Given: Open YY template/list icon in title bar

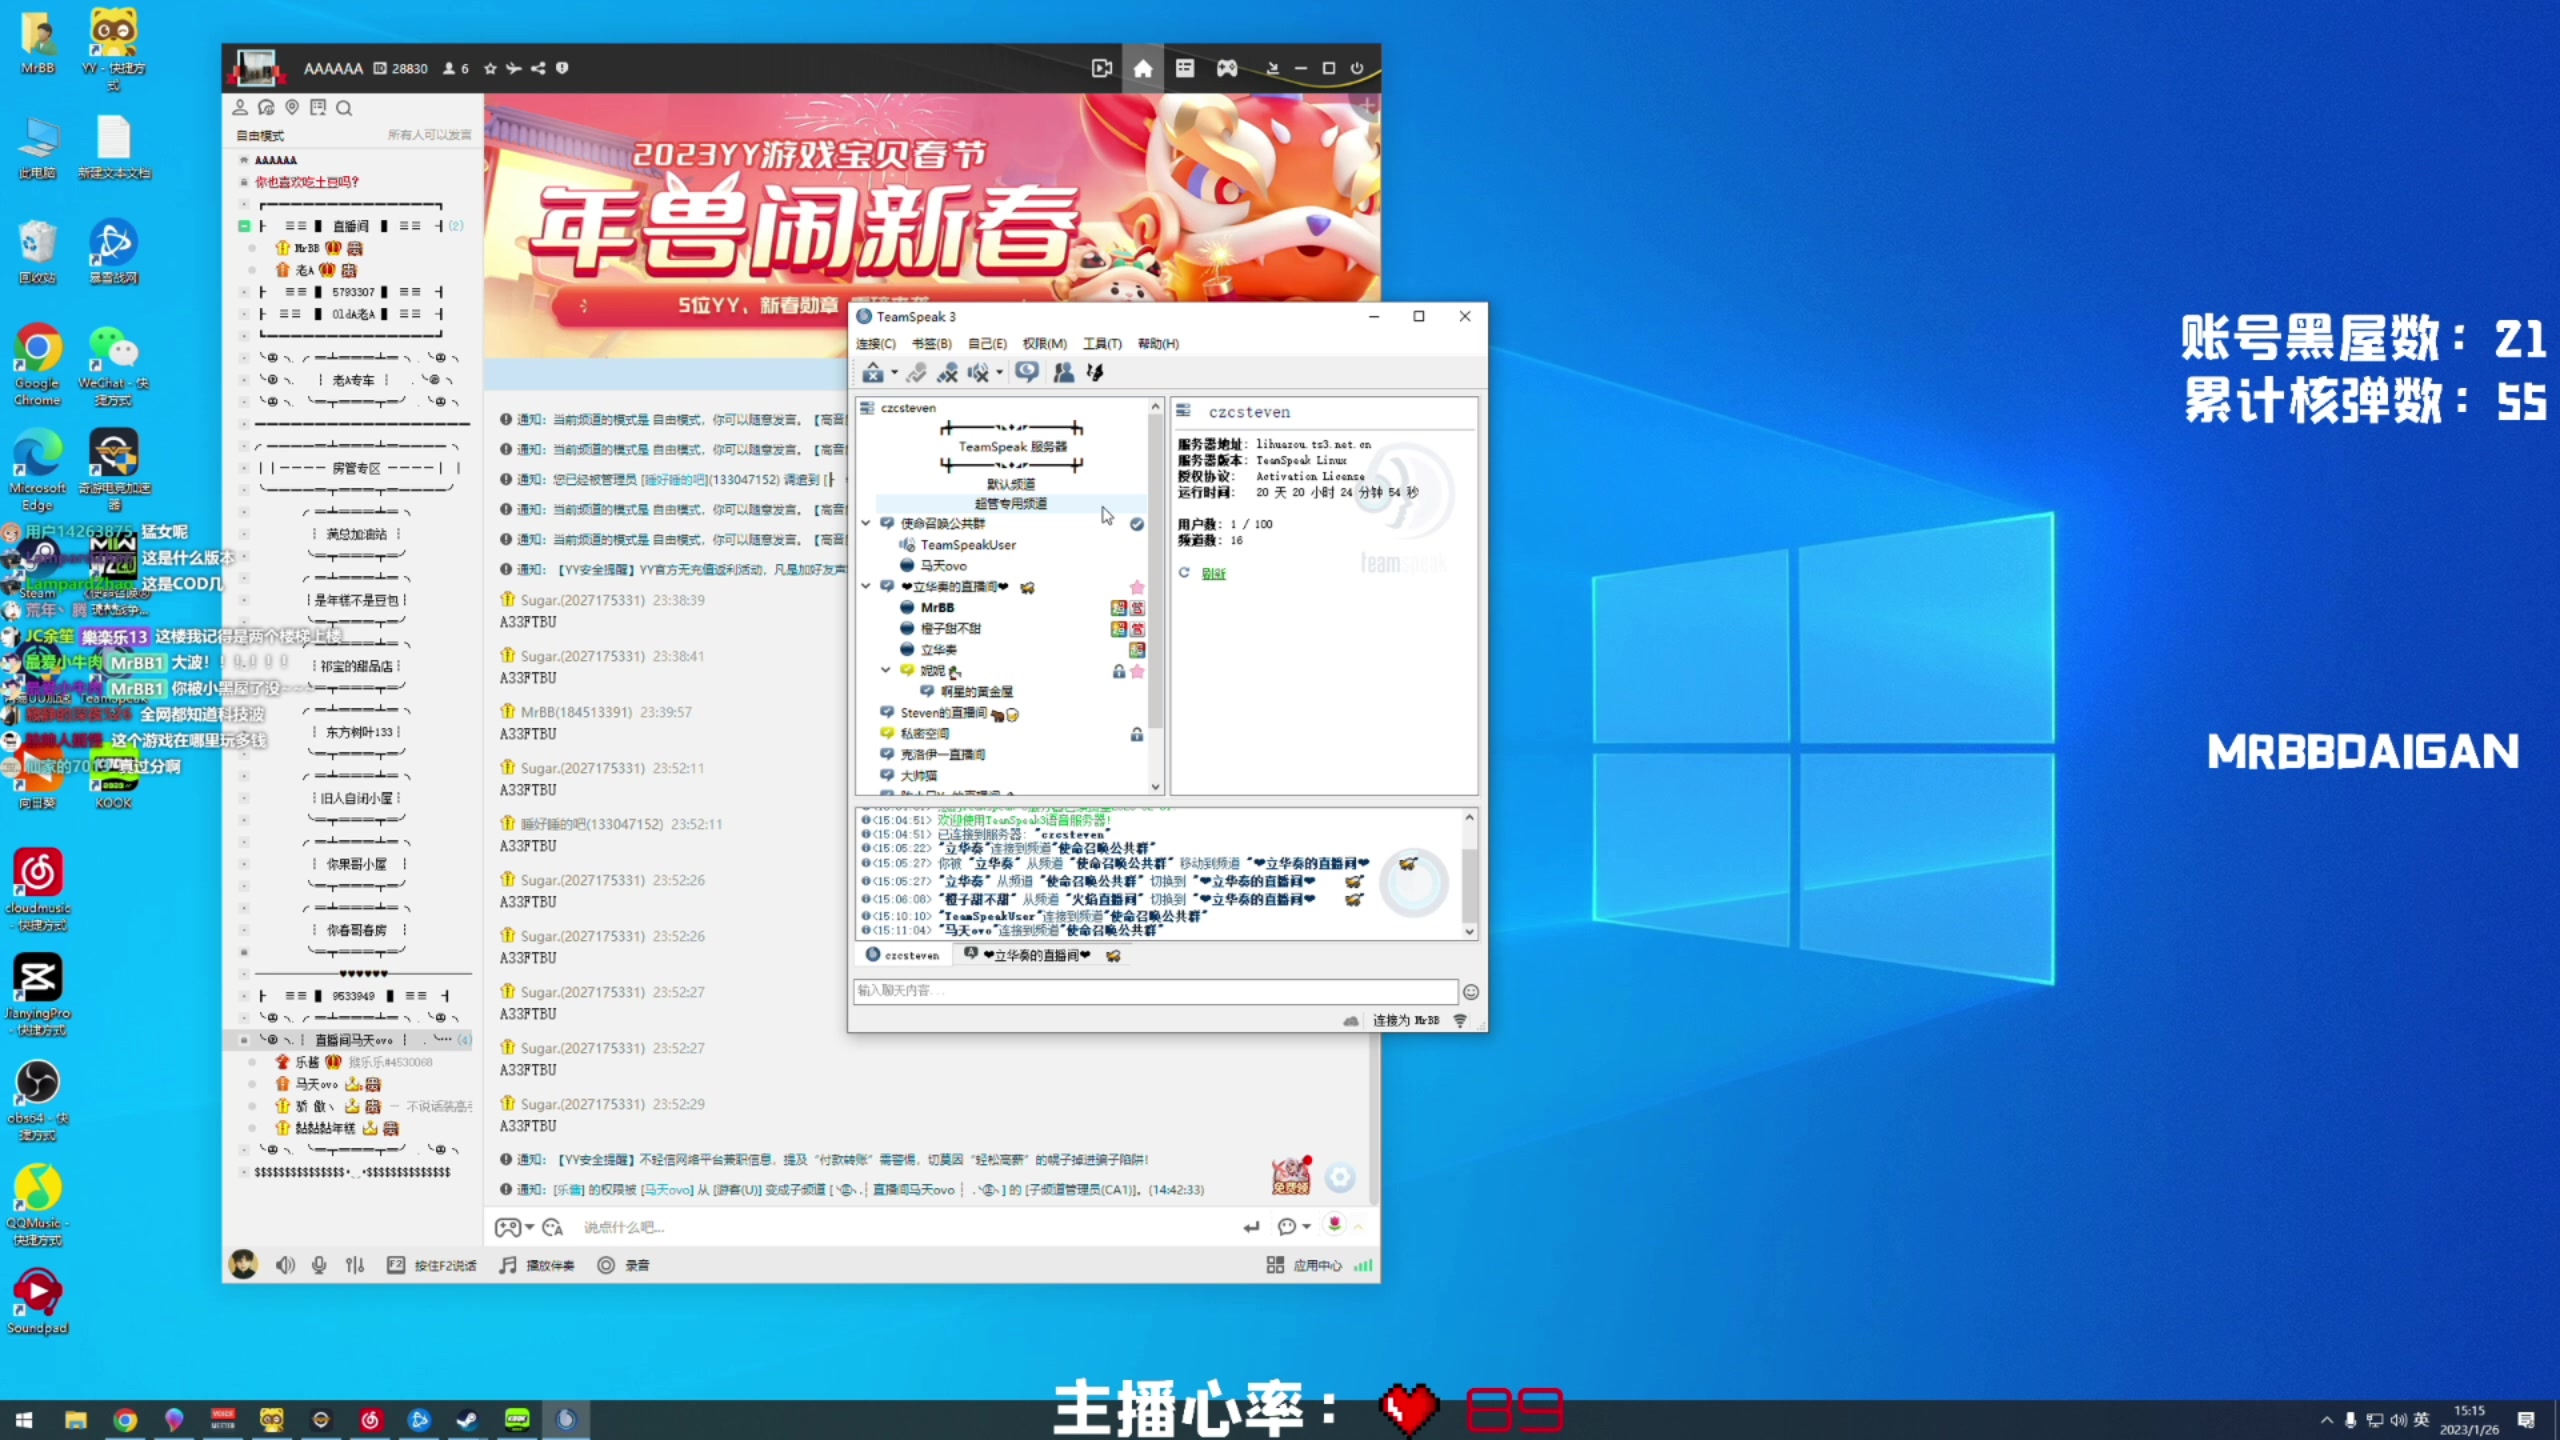Looking at the screenshot, I should click(1185, 68).
